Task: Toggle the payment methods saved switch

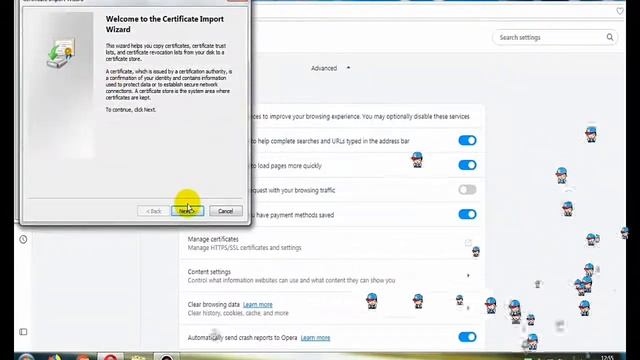Action: (x=467, y=214)
